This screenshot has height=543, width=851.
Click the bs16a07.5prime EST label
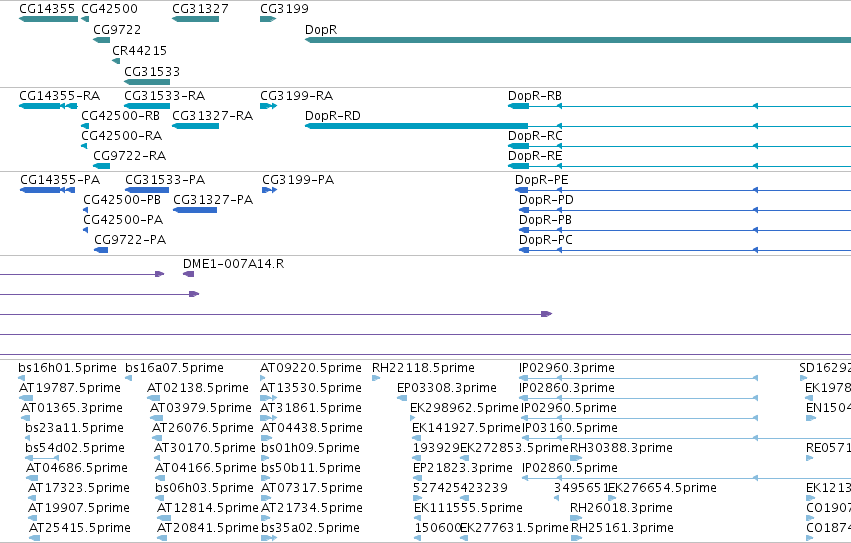click(174, 368)
